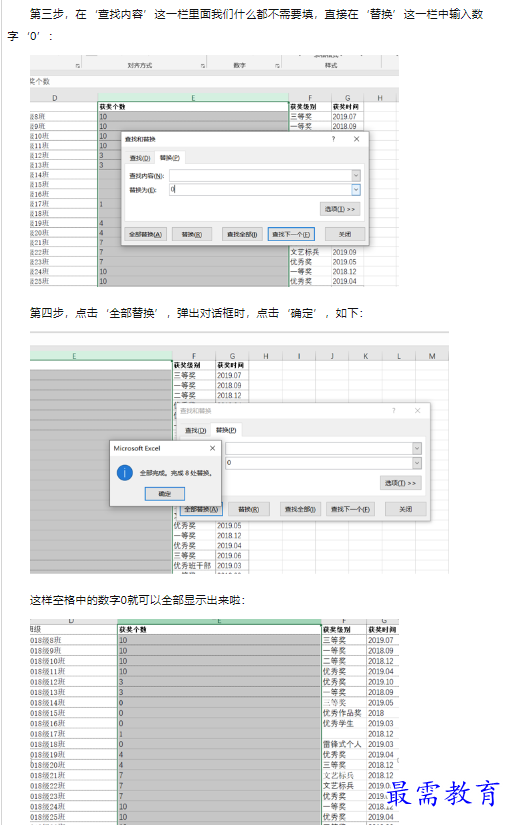Click the 雷锋式个人 cell
The height and width of the screenshot is (825, 508).
343,744
